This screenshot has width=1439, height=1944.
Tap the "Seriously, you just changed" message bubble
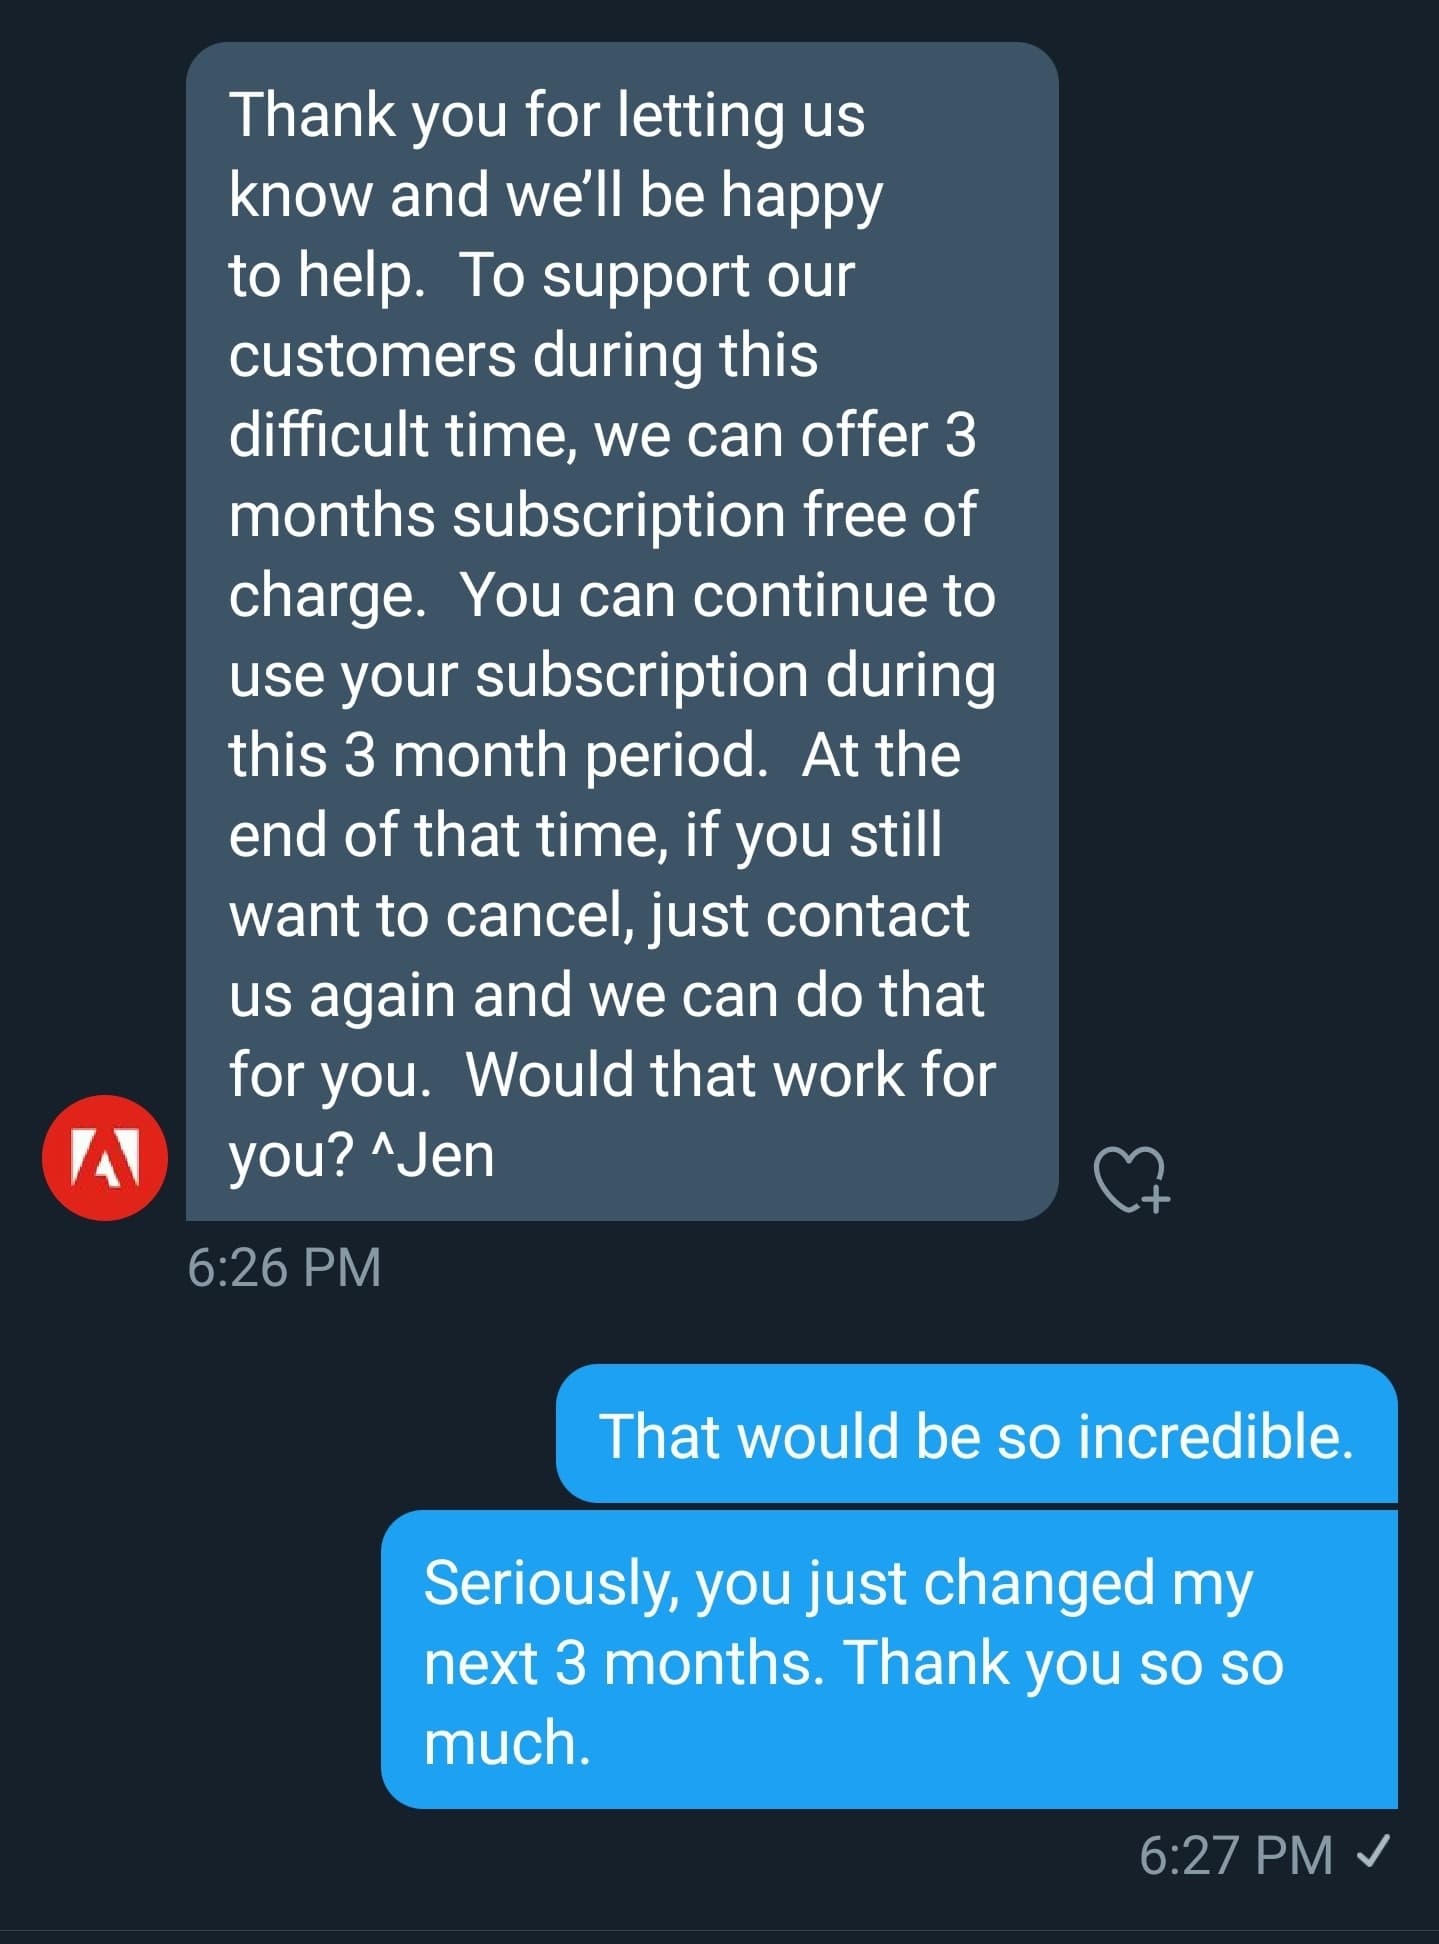[838, 1584]
